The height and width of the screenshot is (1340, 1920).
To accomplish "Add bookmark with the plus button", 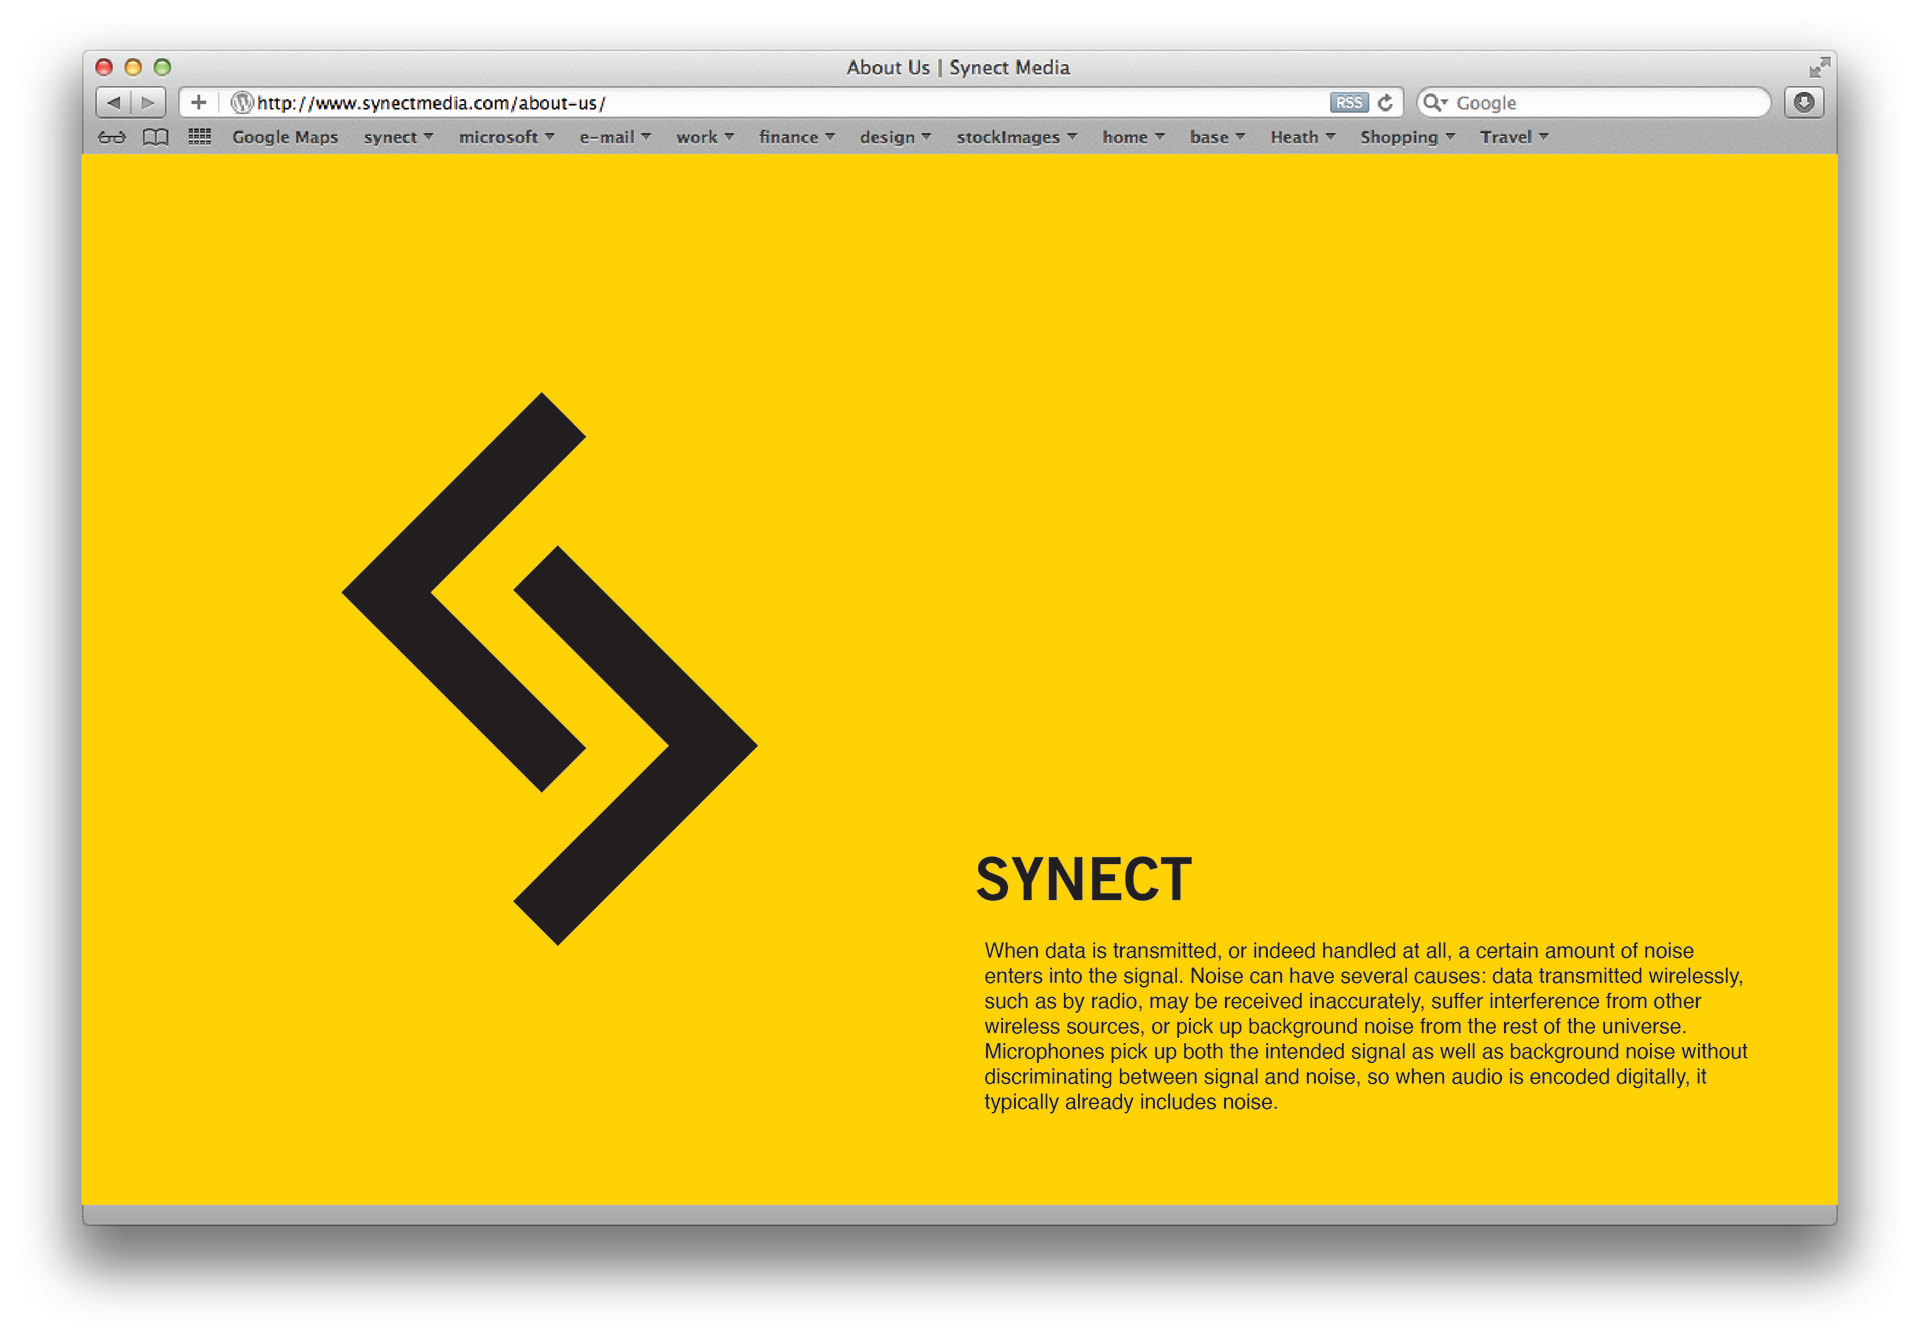I will point(198,102).
